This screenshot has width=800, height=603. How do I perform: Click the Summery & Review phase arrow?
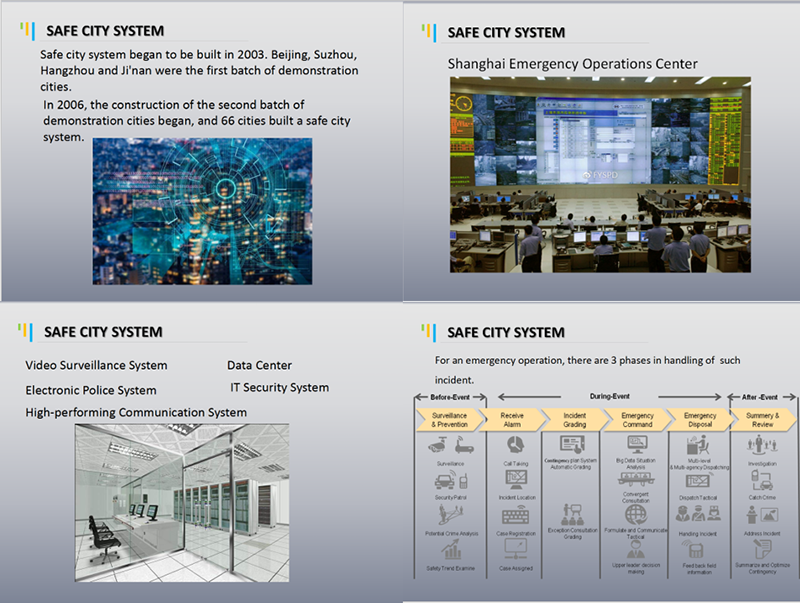(763, 420)
